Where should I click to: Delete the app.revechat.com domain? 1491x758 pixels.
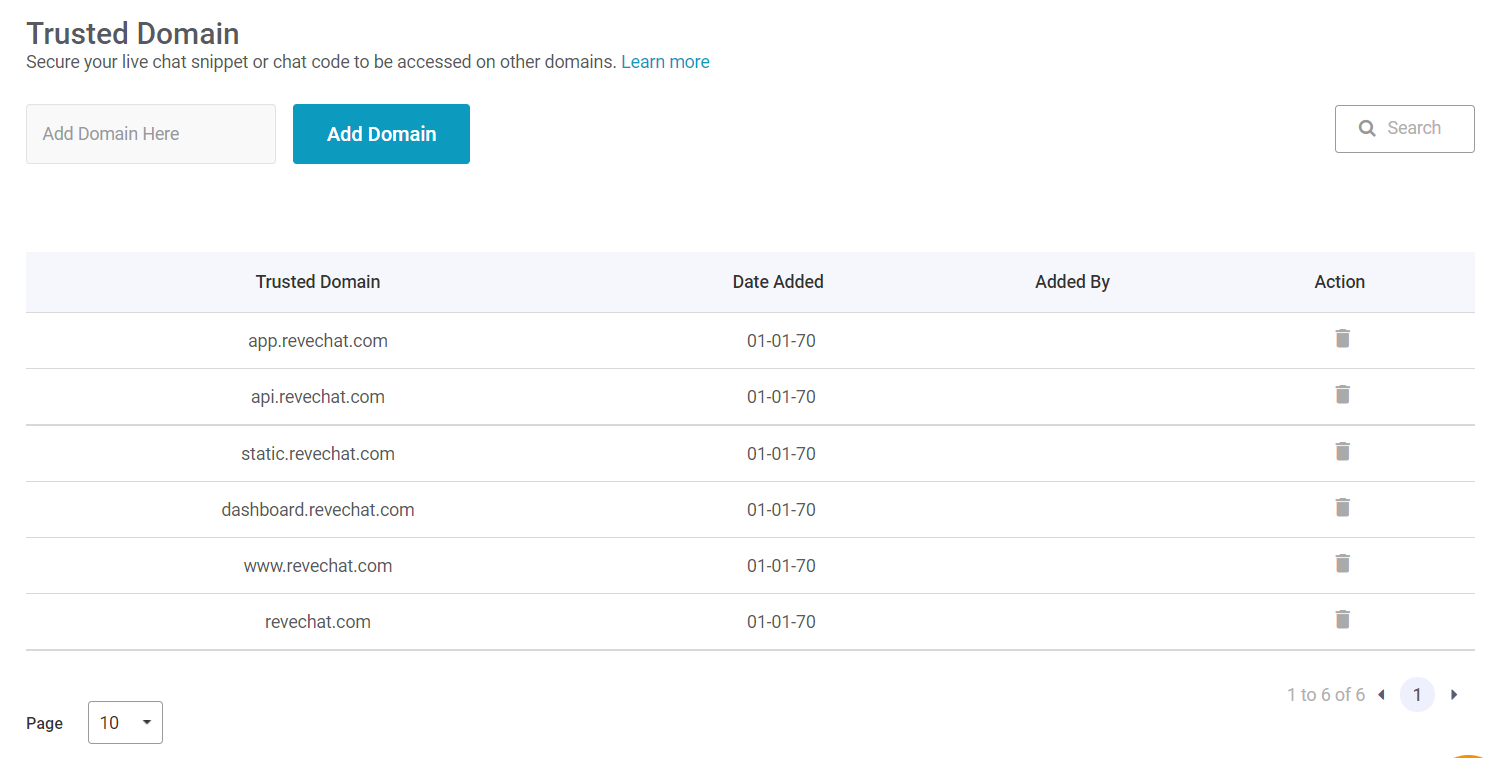tap(1342, 338)
